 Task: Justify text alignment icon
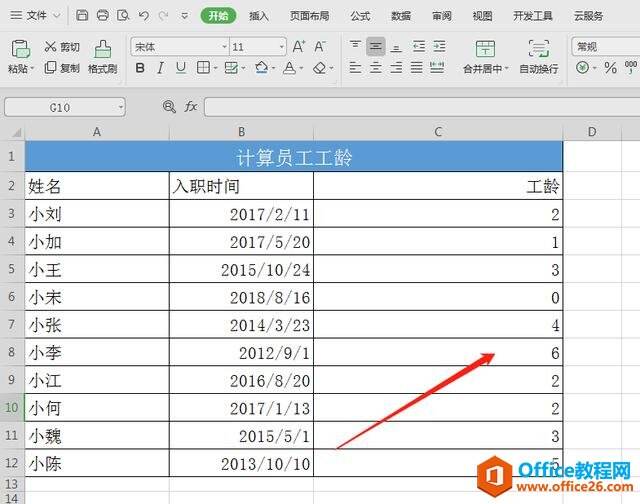416,67
